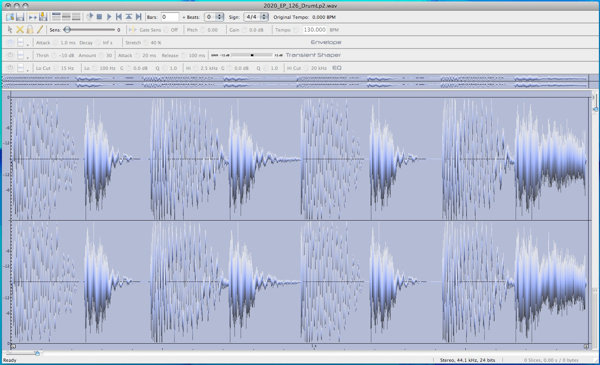Click the Tempo 130.000 value field
The image size is (600, 365).
tap(315, 29)
